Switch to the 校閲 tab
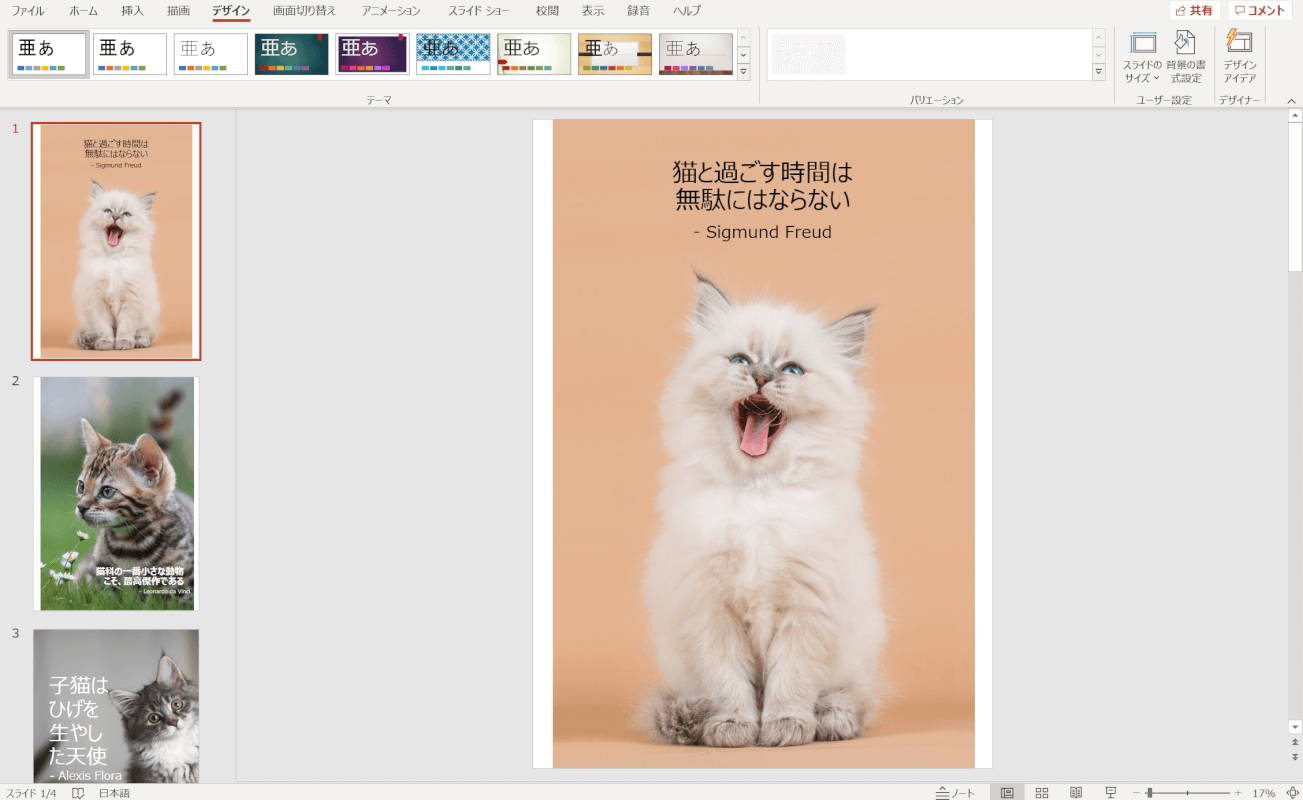Image resolution: width=1303 pixels, height=800 pixels. (x=547, y=11)
